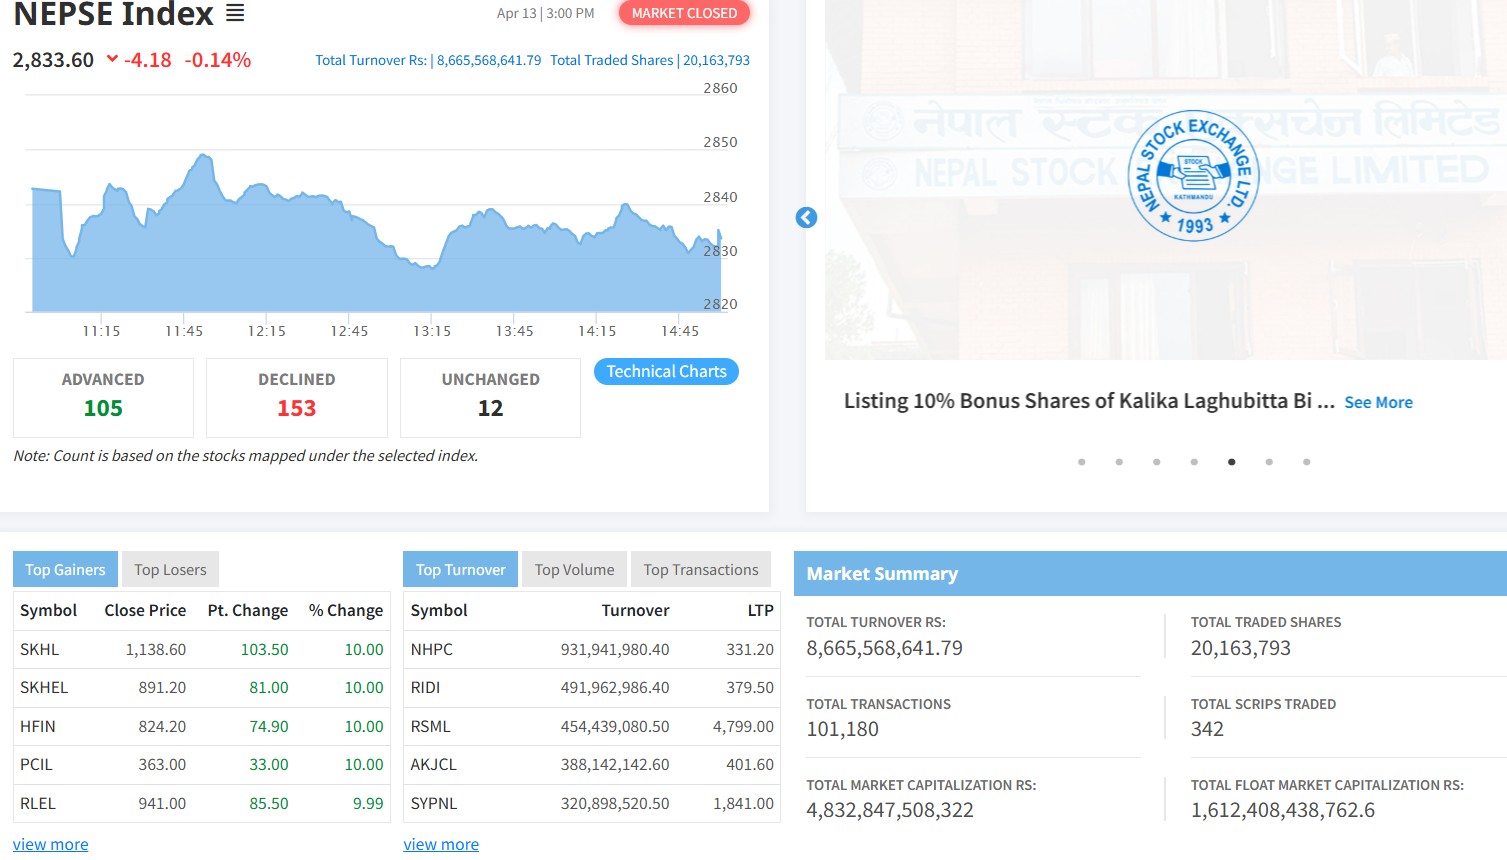Click RLEL's percent change 9.99
The width and height of the screenshot is (1507, 860).
click(x=368, y=804)
